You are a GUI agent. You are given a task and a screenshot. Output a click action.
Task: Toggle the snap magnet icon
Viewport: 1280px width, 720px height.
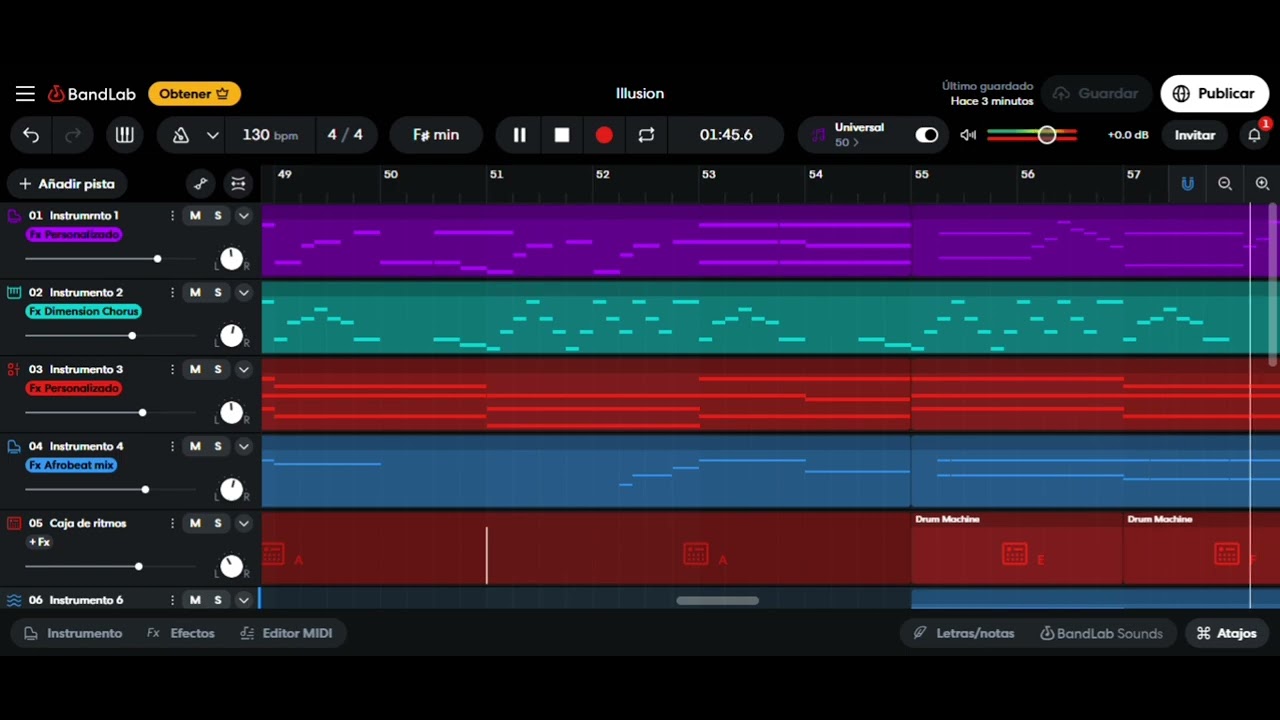point(1187,184)
